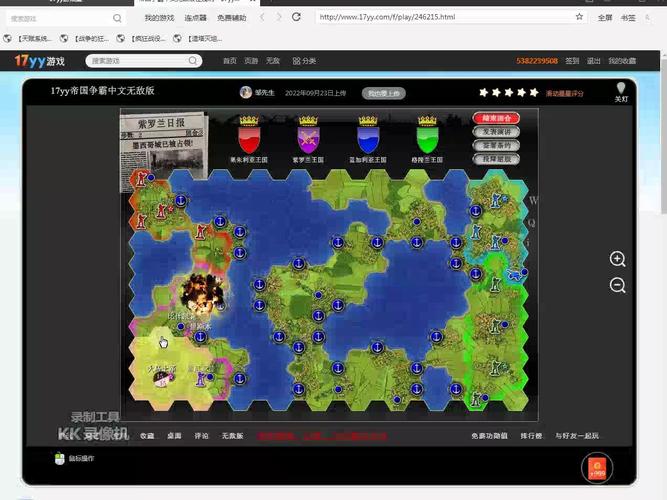Open the first bookmark 【天照系统
667x500 pixels.
tap(28, 39)
